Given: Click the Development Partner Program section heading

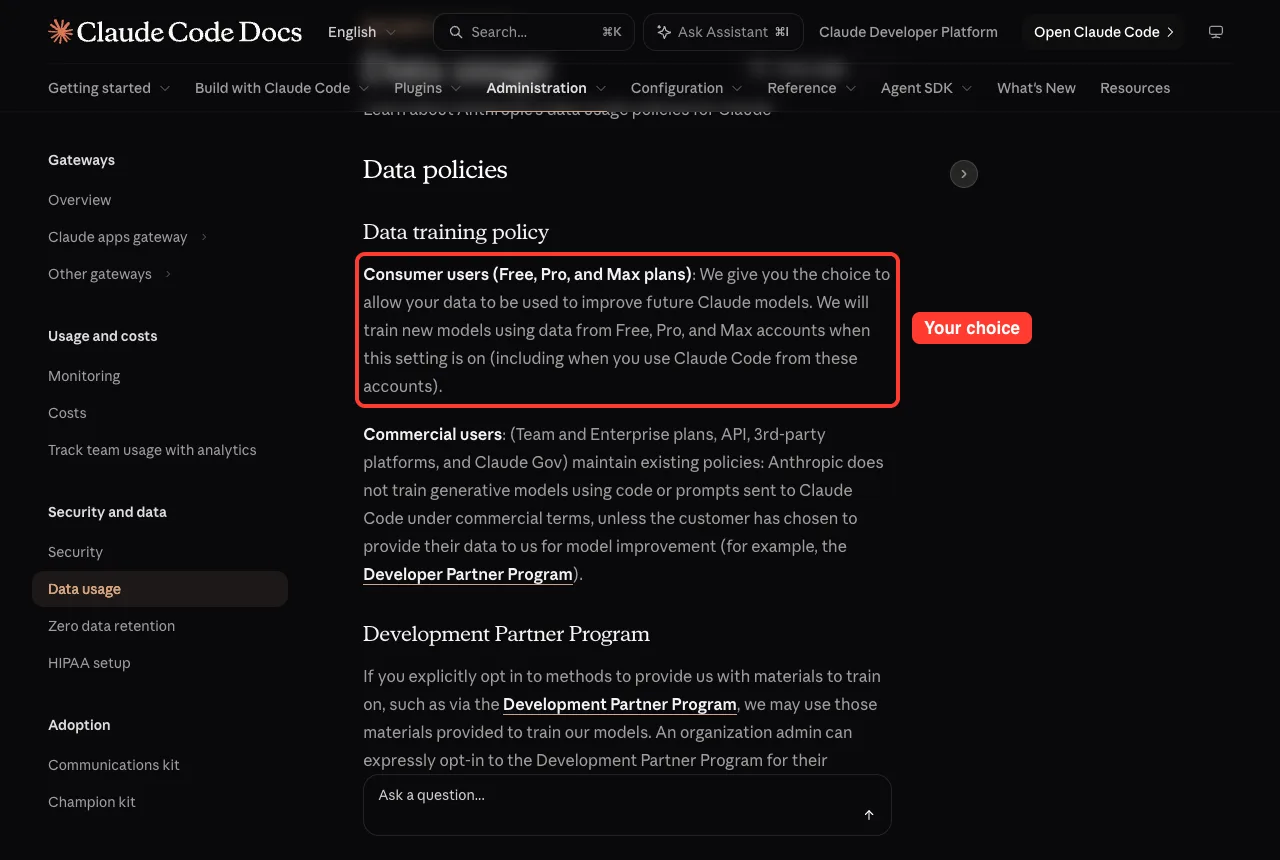Looking at the screenshot, I should [506, 634].
